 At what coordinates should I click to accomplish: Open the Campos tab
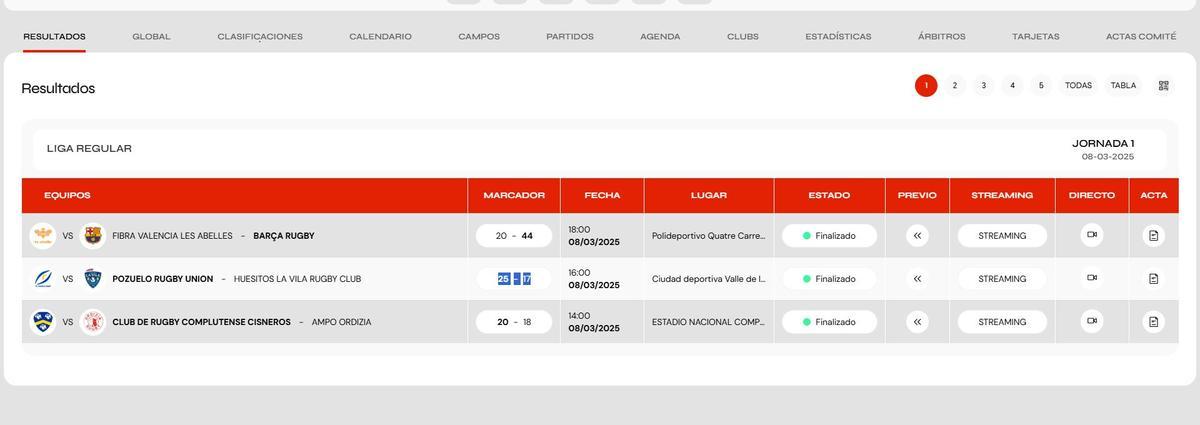coord(479,36)
